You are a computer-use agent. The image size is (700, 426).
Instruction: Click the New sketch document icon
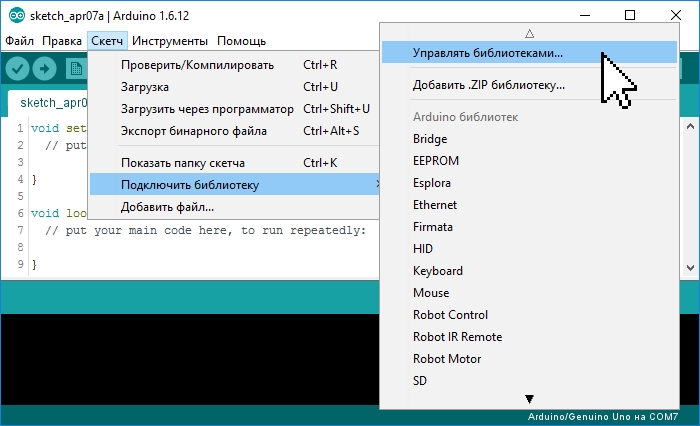[x=76, y=69]
